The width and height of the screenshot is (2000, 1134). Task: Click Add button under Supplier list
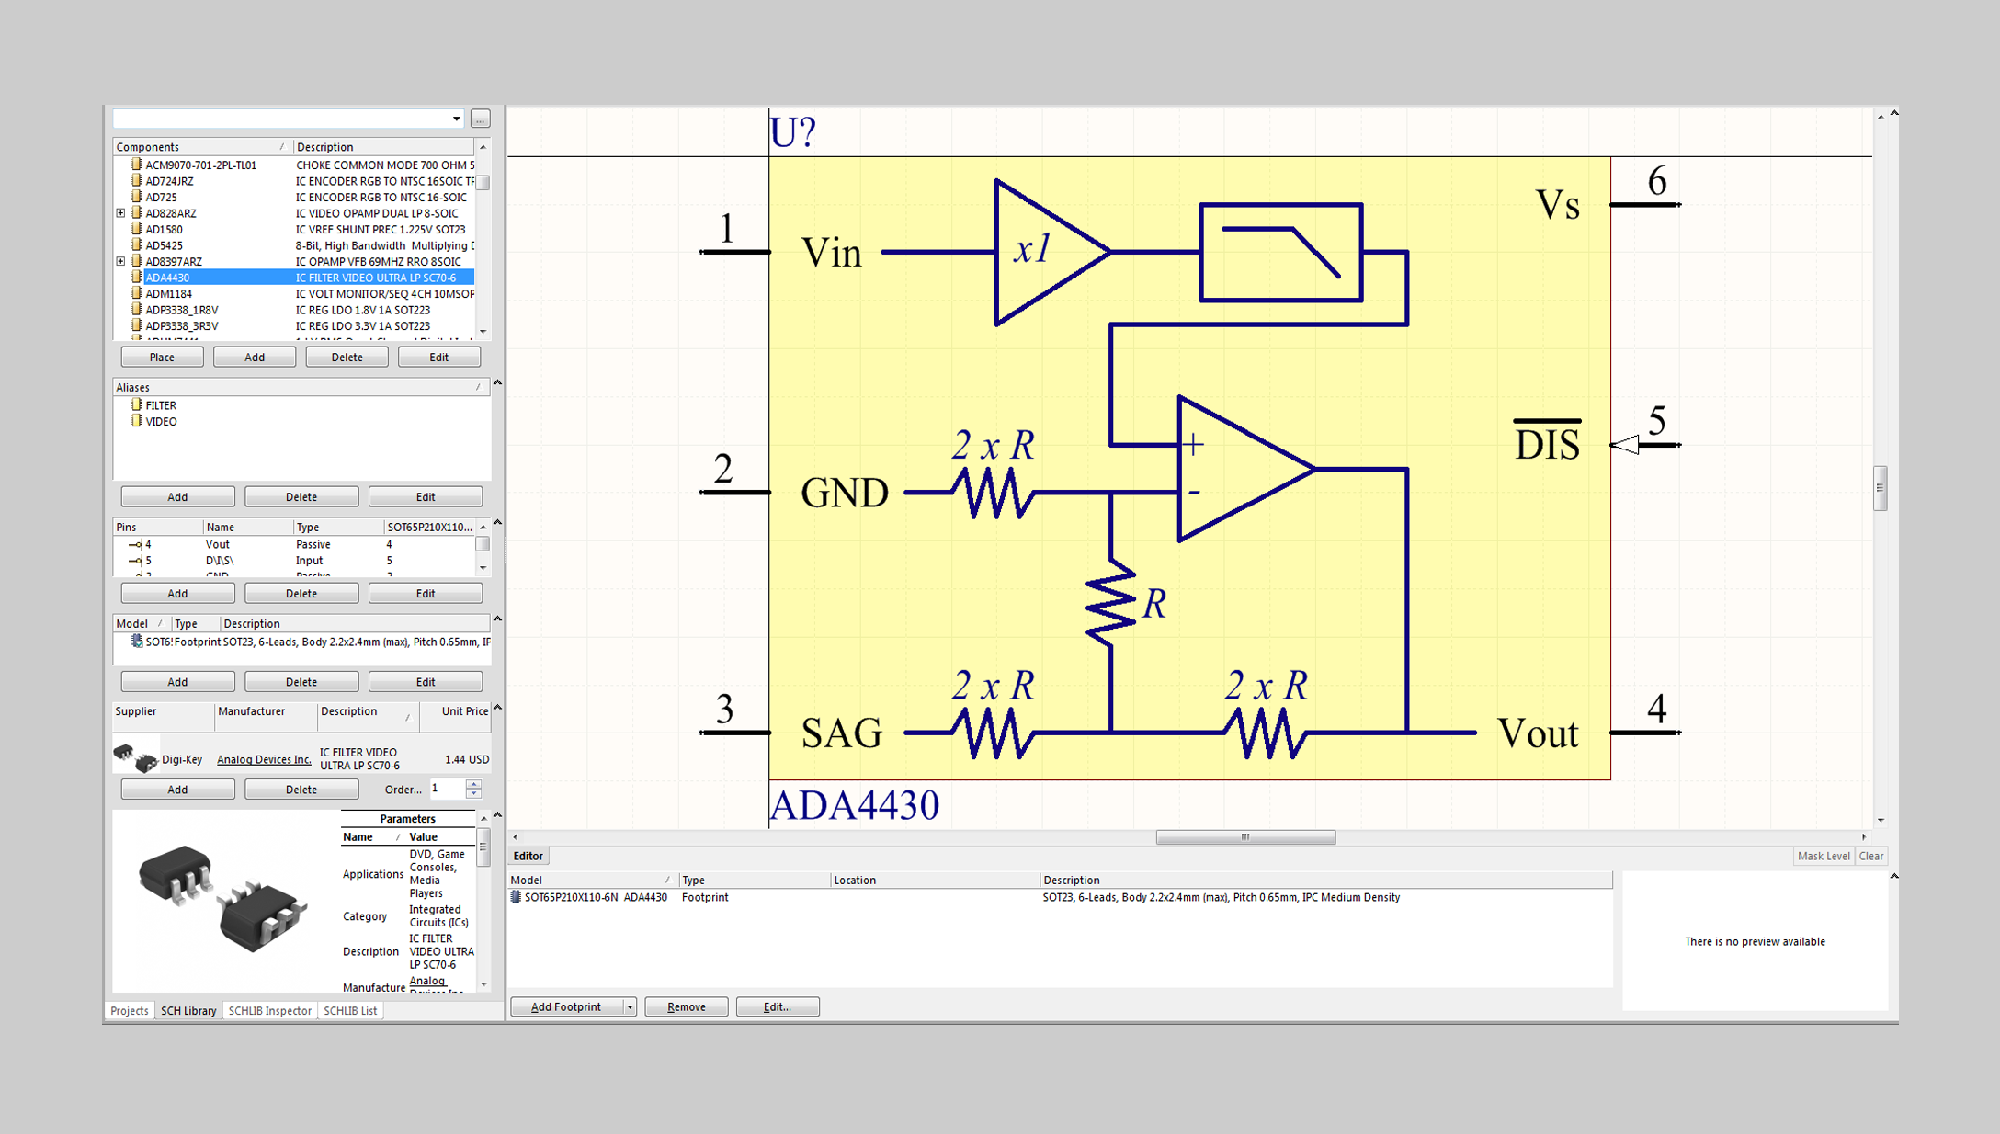(178, 790)
